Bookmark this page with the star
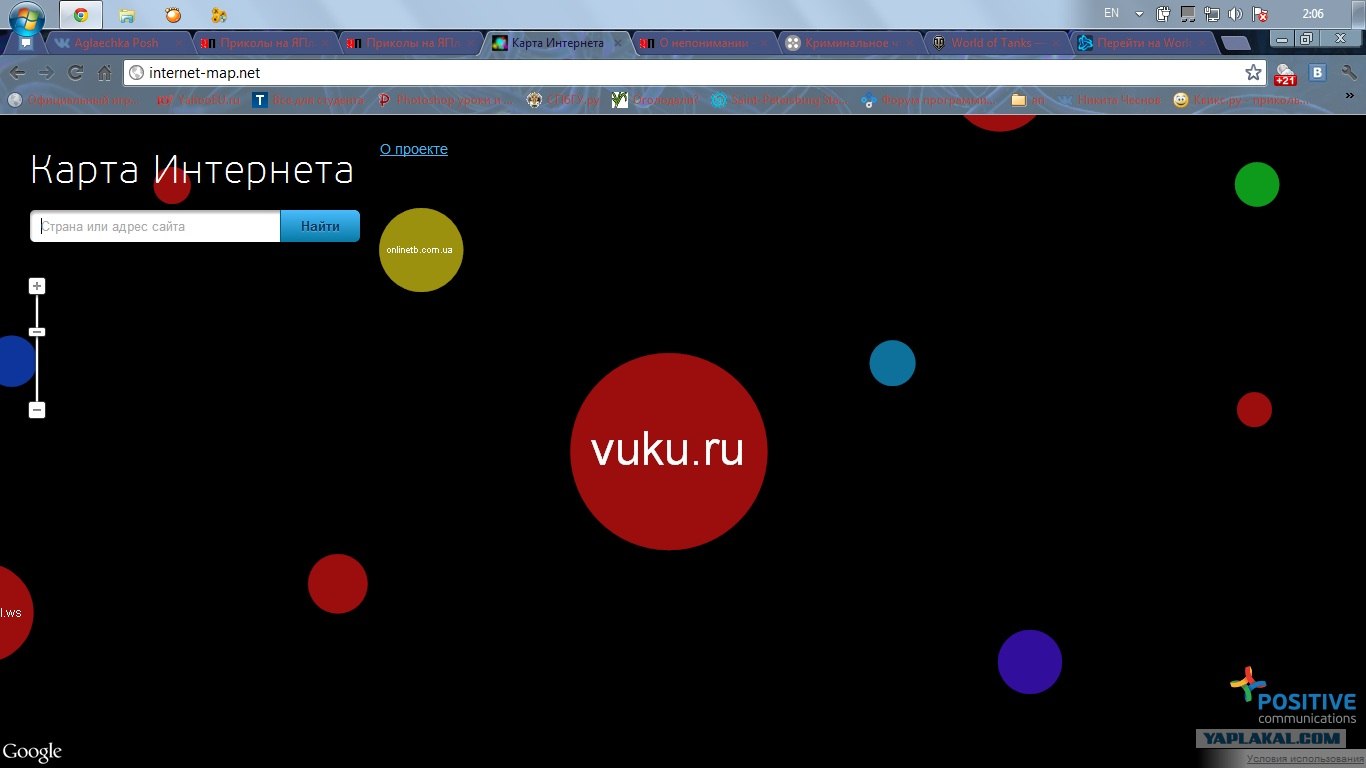The height and width of the screenshot is (768, 1366). tap(1253, 73)
